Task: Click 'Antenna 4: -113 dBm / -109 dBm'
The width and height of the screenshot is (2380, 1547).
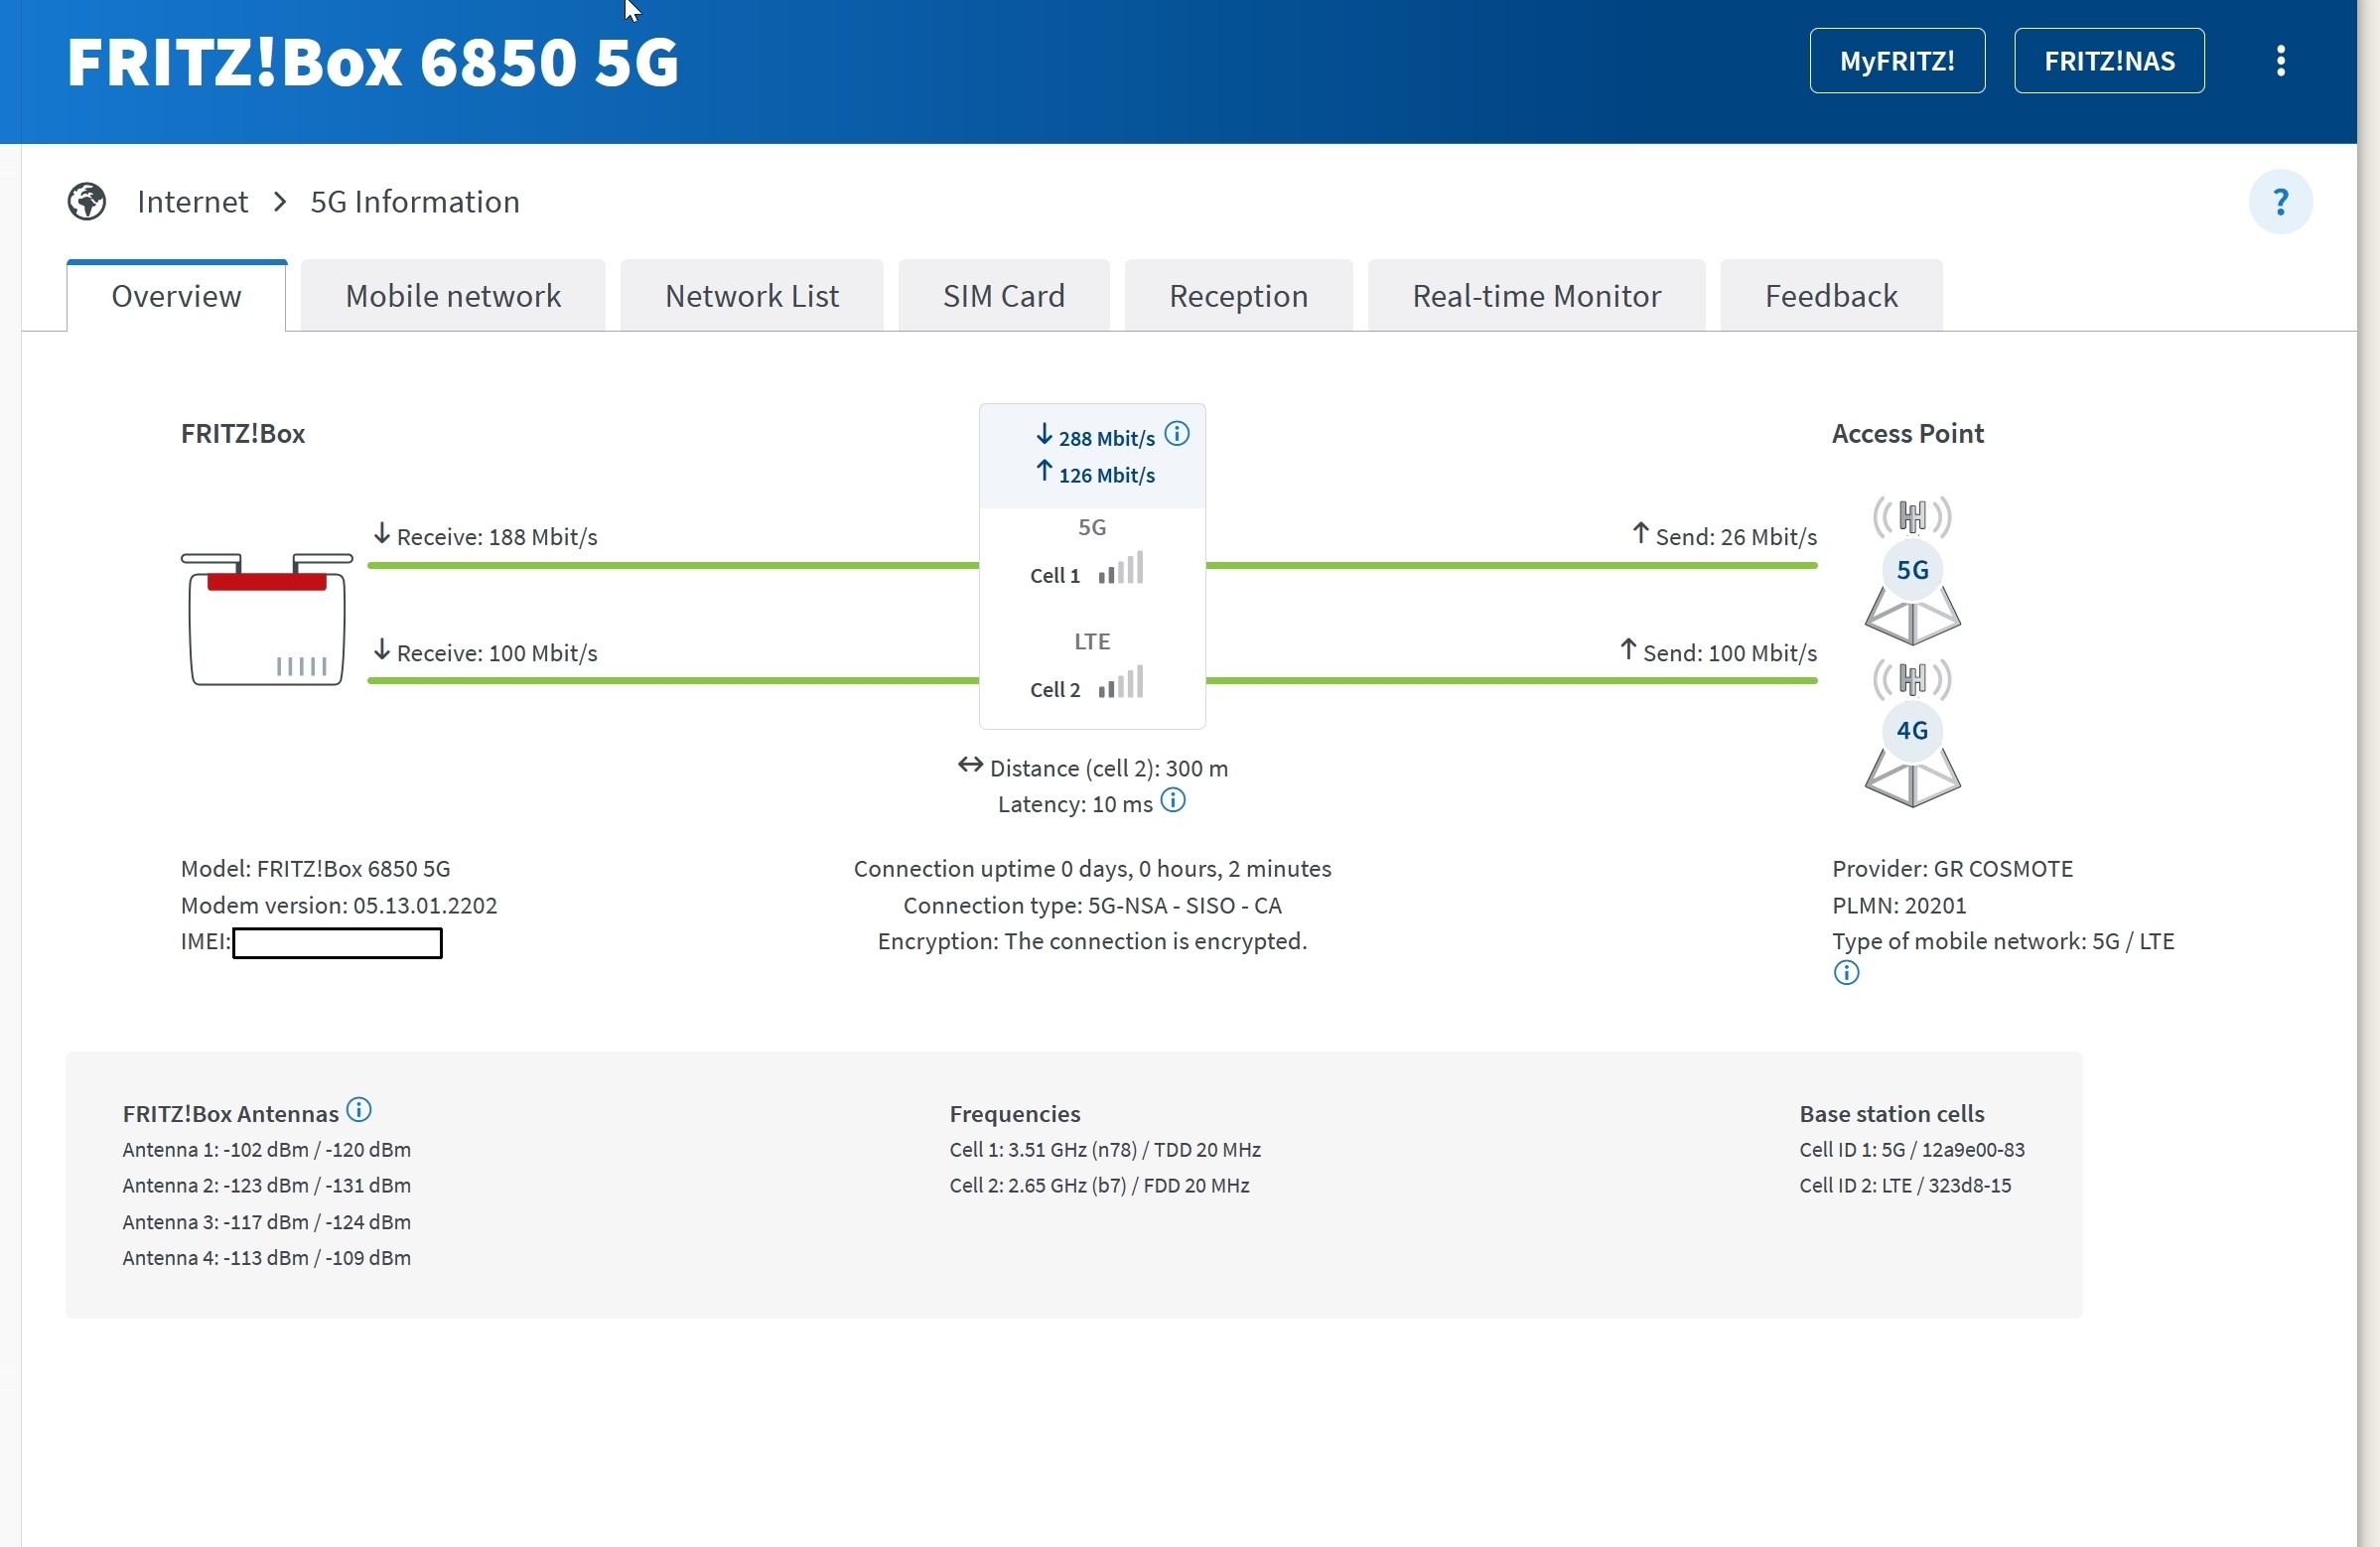Action: point(267,1258)
